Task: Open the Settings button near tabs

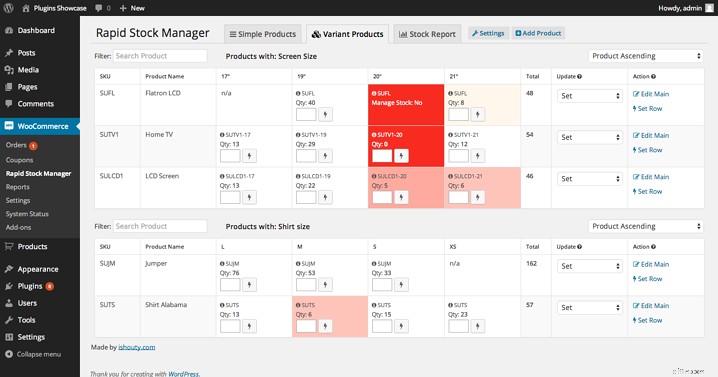Action: pyautogui.click(x=488, y=33)
